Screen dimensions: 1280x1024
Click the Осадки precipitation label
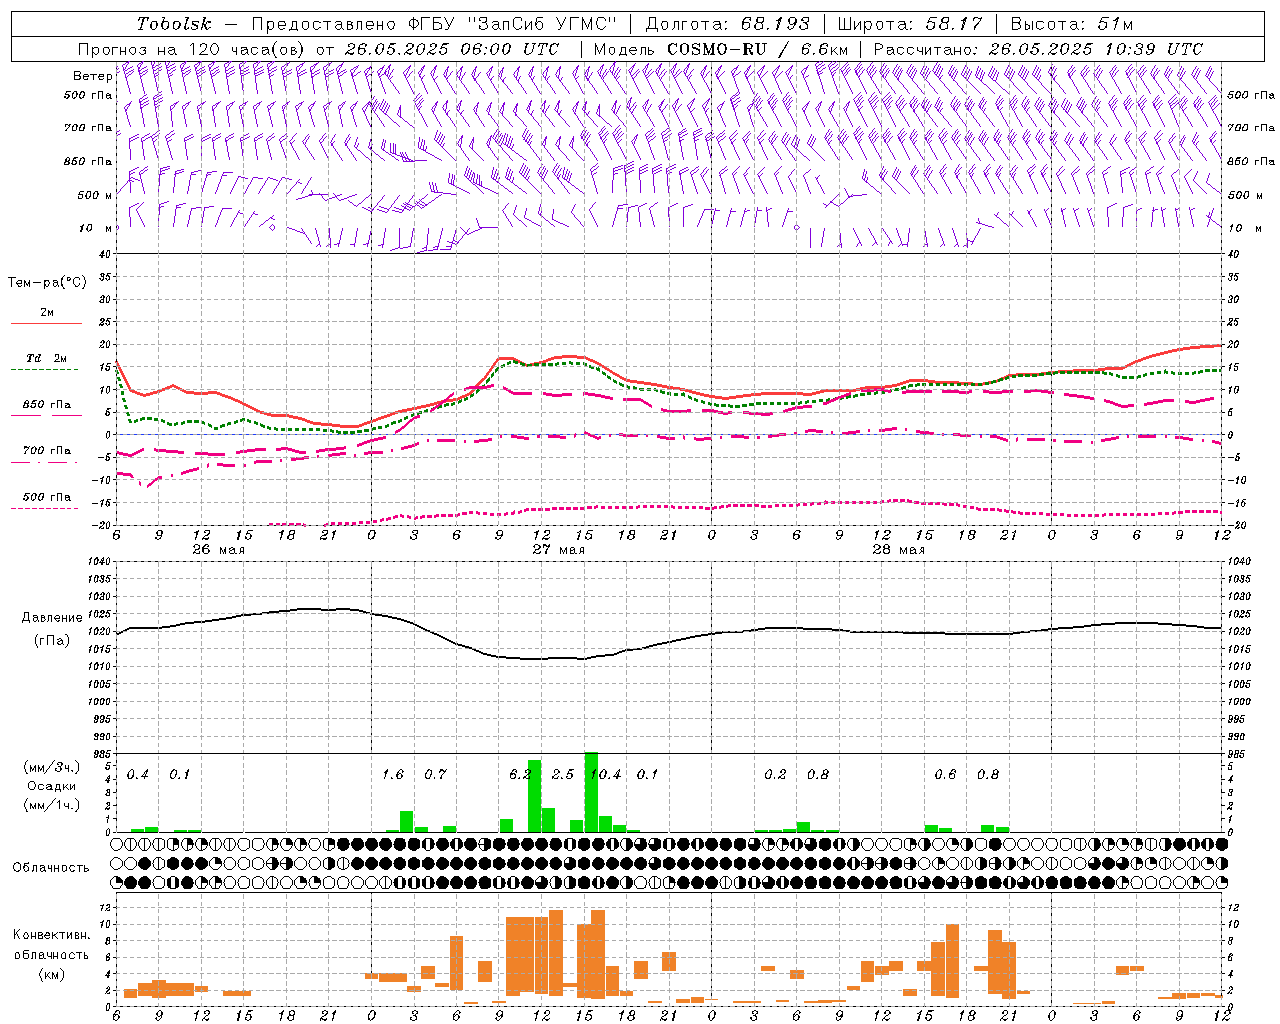[x=52, y=786]
